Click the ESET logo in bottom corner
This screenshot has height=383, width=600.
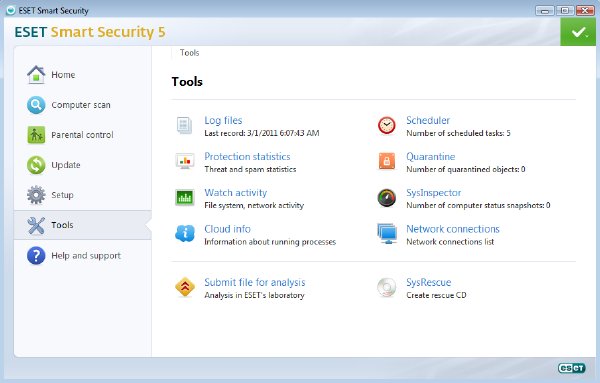[571, 368]
